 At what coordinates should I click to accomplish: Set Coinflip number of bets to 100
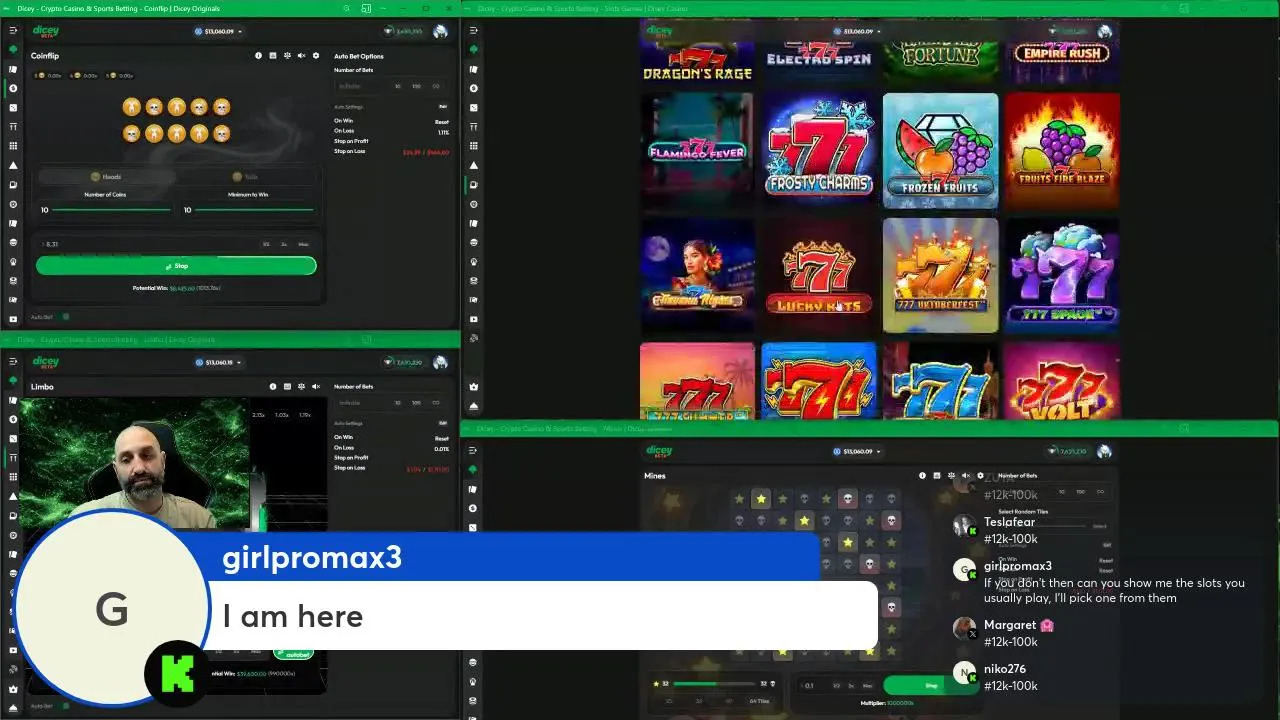[x=418, y=86]
